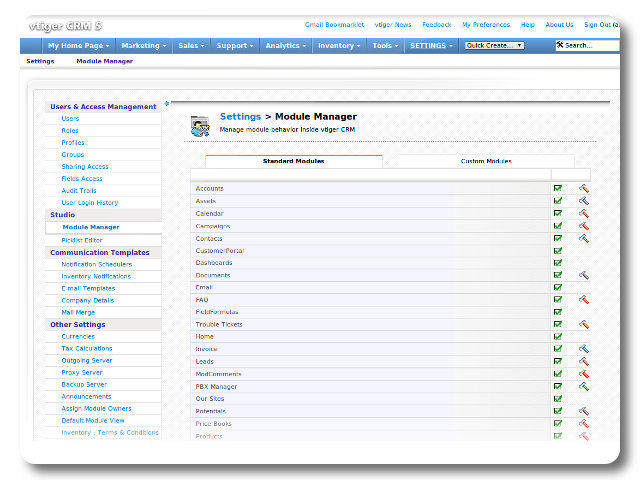This screenshot has width=640, height=480.
Task: Toggle the Email module enabled checkbox
Action: 557,287
